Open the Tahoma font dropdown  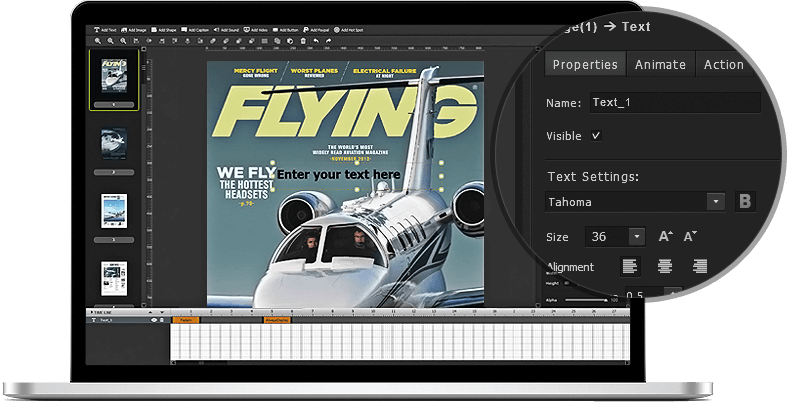[x=716, y=202]
